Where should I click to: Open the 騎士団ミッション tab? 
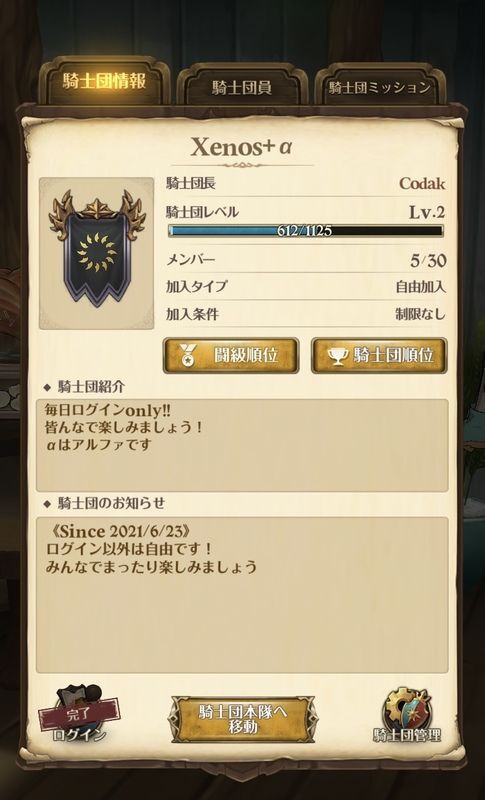click(380, 87)
